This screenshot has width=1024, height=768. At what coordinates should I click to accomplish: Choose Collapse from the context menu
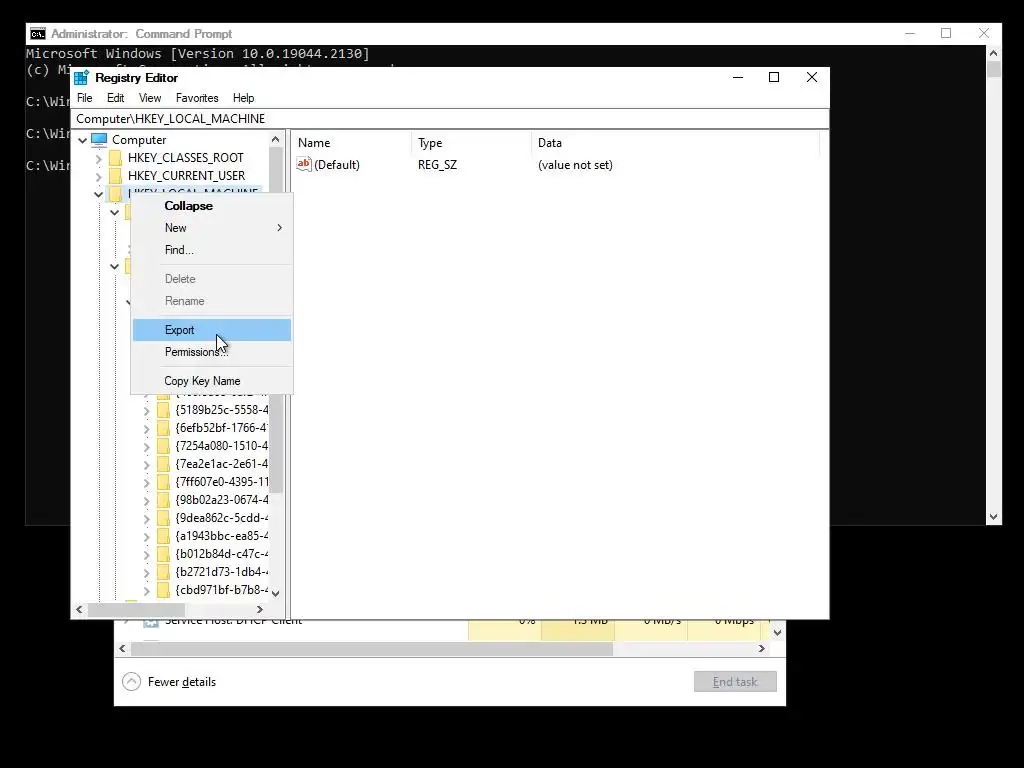pos(212,206)
